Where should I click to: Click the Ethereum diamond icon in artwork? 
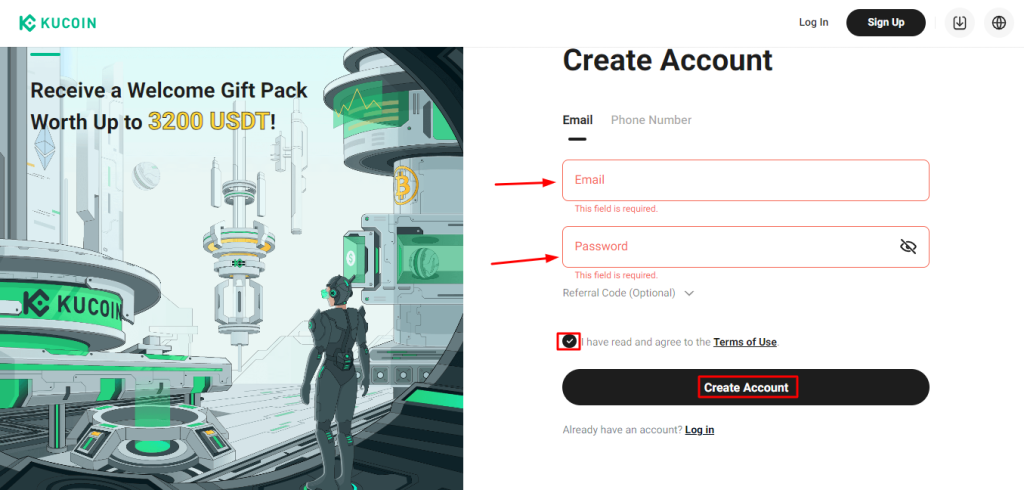(x=45, y=148)
